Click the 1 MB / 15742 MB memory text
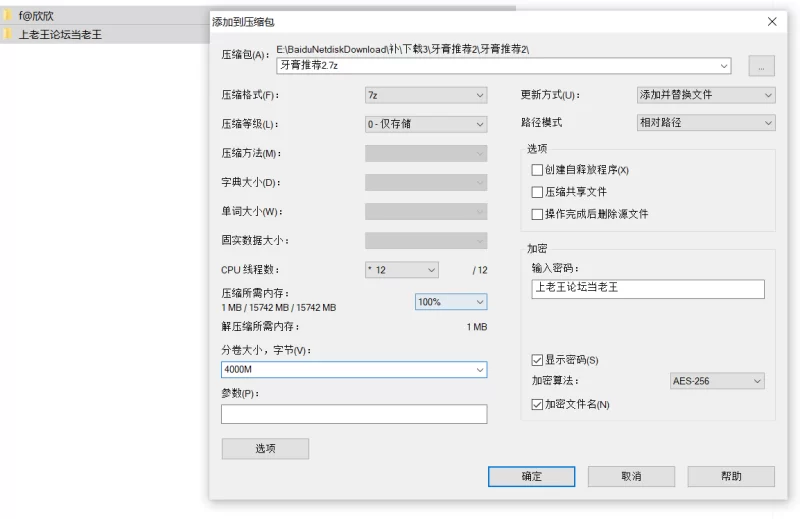 [279, 308]
